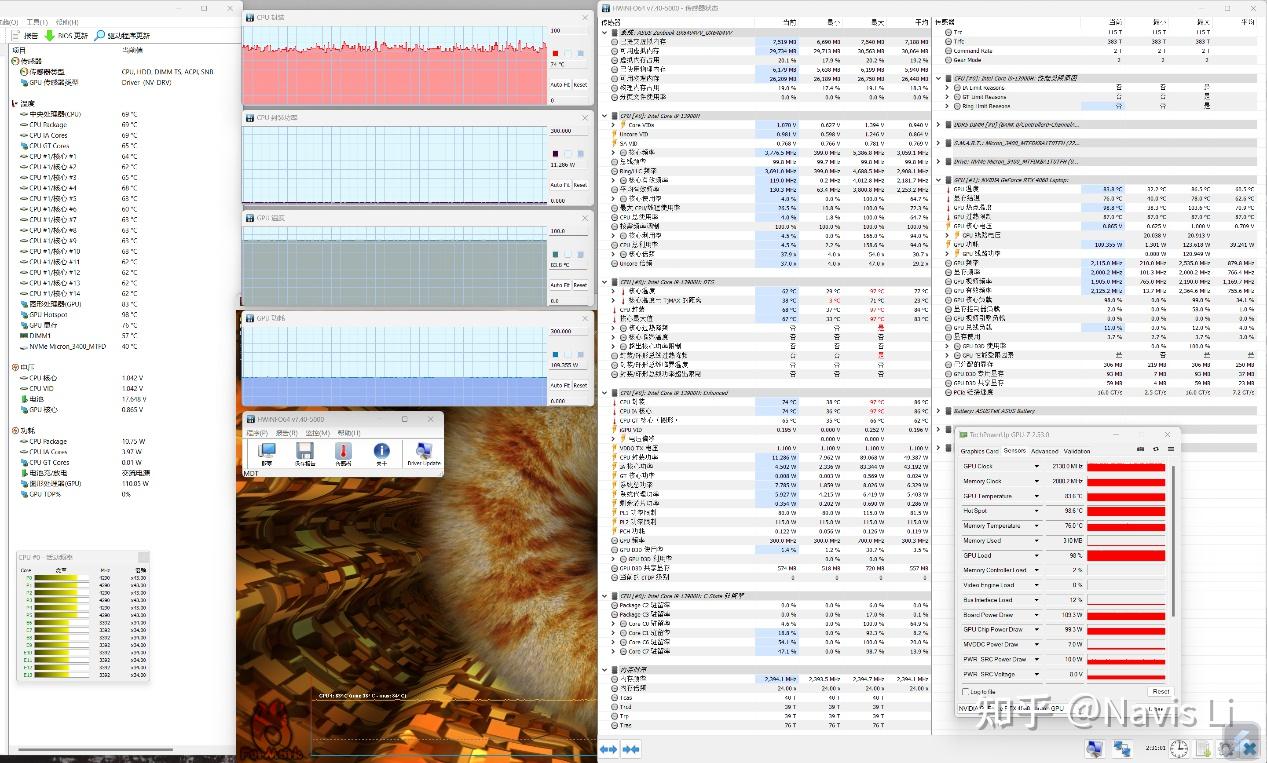Click the Sensors thermometer icon in HWiNFO64

[343, 451]
